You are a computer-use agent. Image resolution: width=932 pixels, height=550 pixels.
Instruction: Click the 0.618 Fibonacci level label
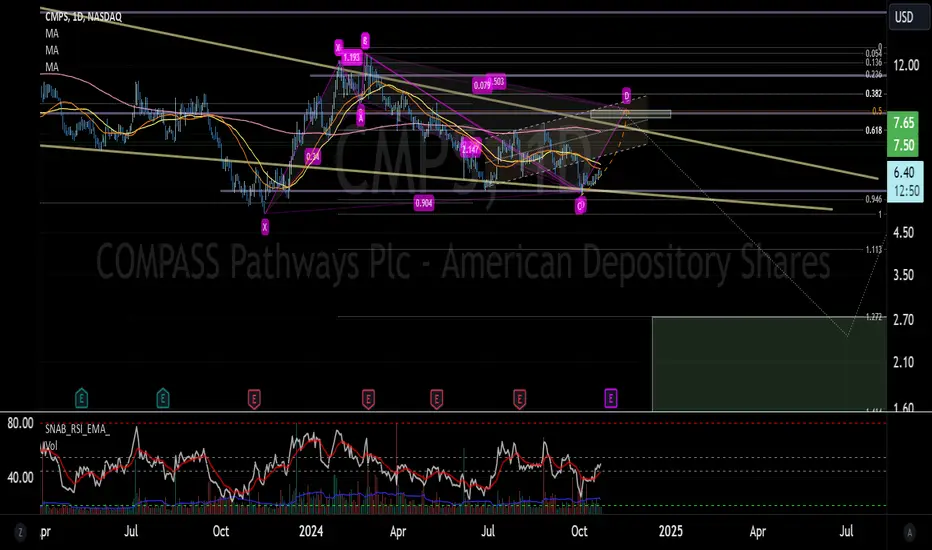[873, 130]
